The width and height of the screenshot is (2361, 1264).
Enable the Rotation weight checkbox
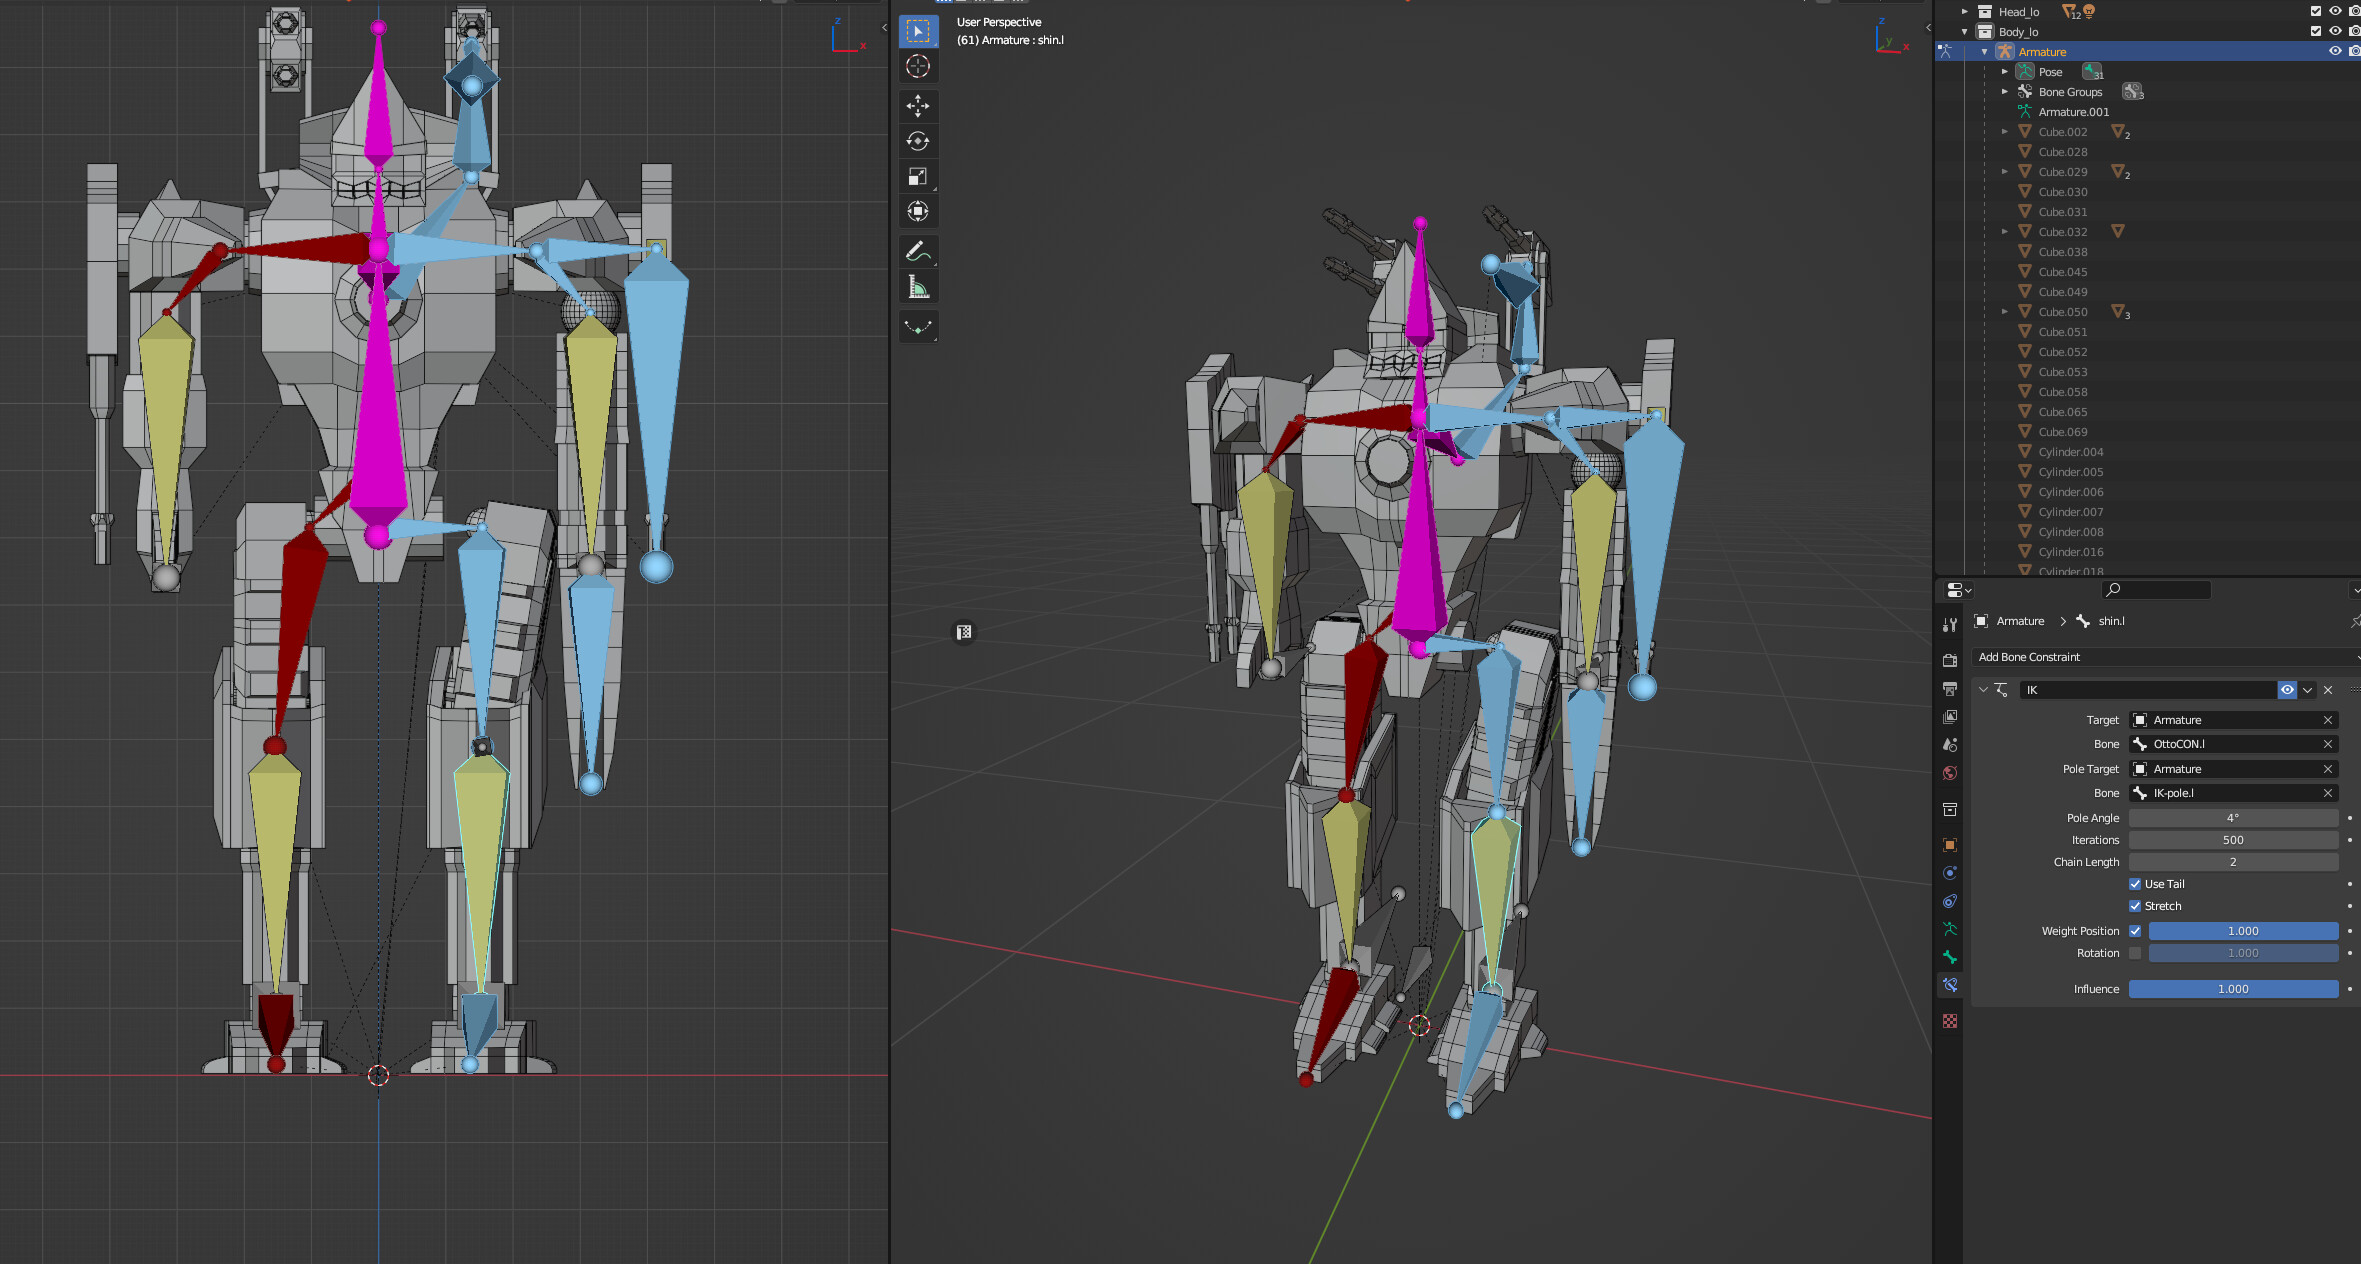tap(2135, 953)
